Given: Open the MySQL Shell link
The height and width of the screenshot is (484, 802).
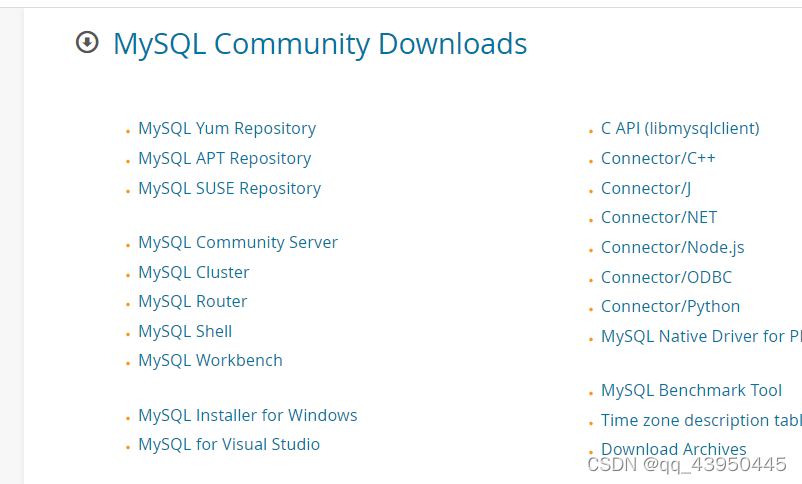Looking at the screenshot, I should 185,331.
